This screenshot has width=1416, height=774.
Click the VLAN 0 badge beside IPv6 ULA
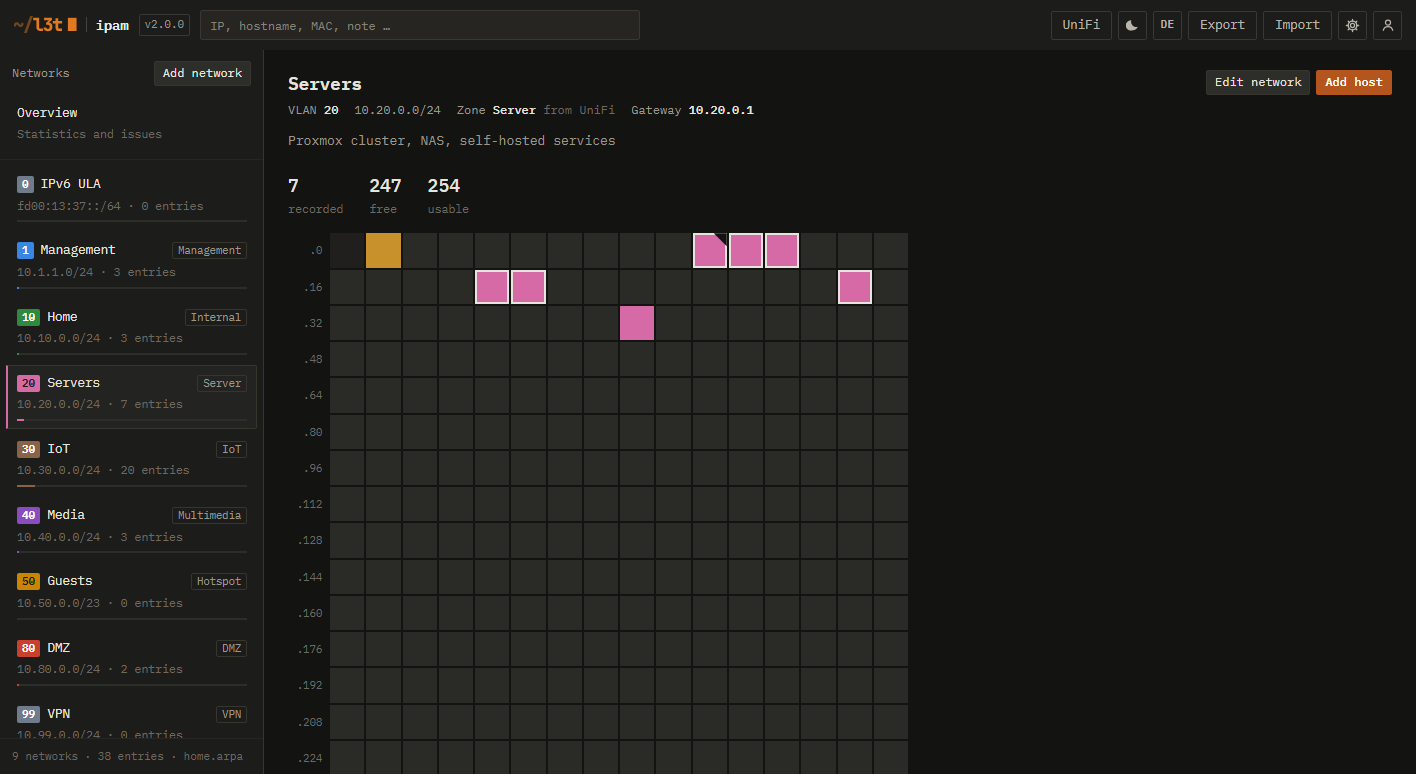tap(25, 184)
